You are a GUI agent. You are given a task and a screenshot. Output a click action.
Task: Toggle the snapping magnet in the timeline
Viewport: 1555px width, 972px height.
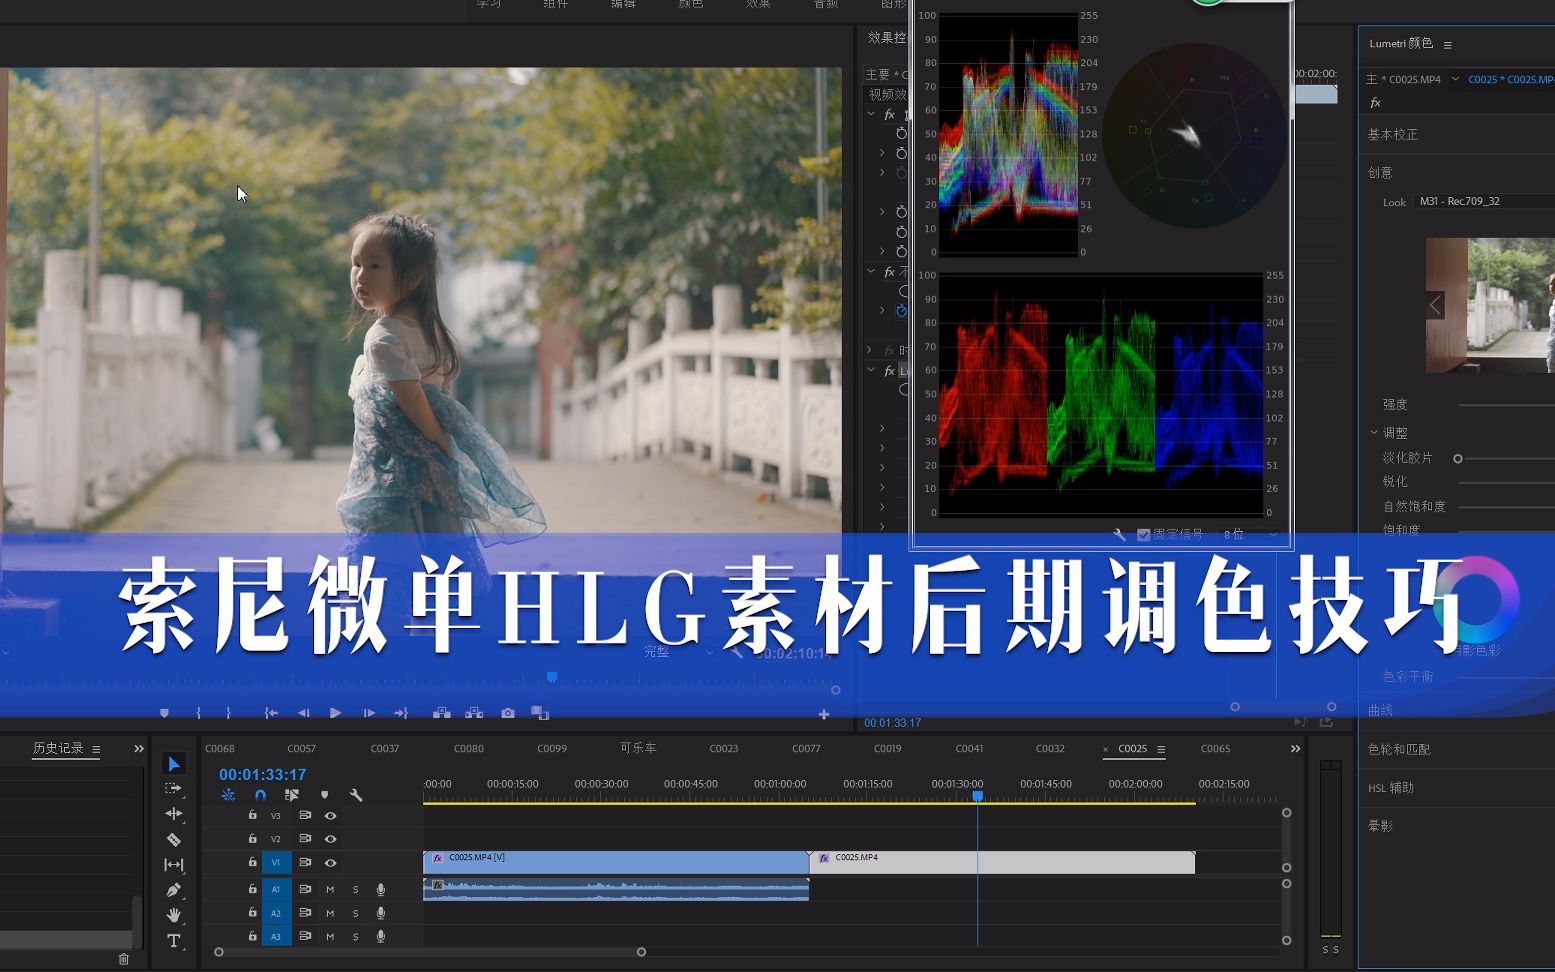(261, 795)
